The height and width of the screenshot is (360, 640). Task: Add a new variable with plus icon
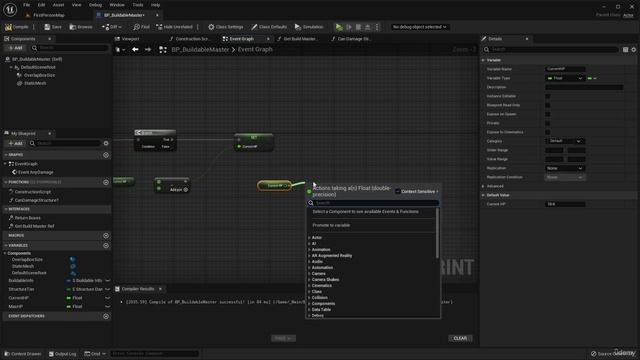click(x=106, y=246)
